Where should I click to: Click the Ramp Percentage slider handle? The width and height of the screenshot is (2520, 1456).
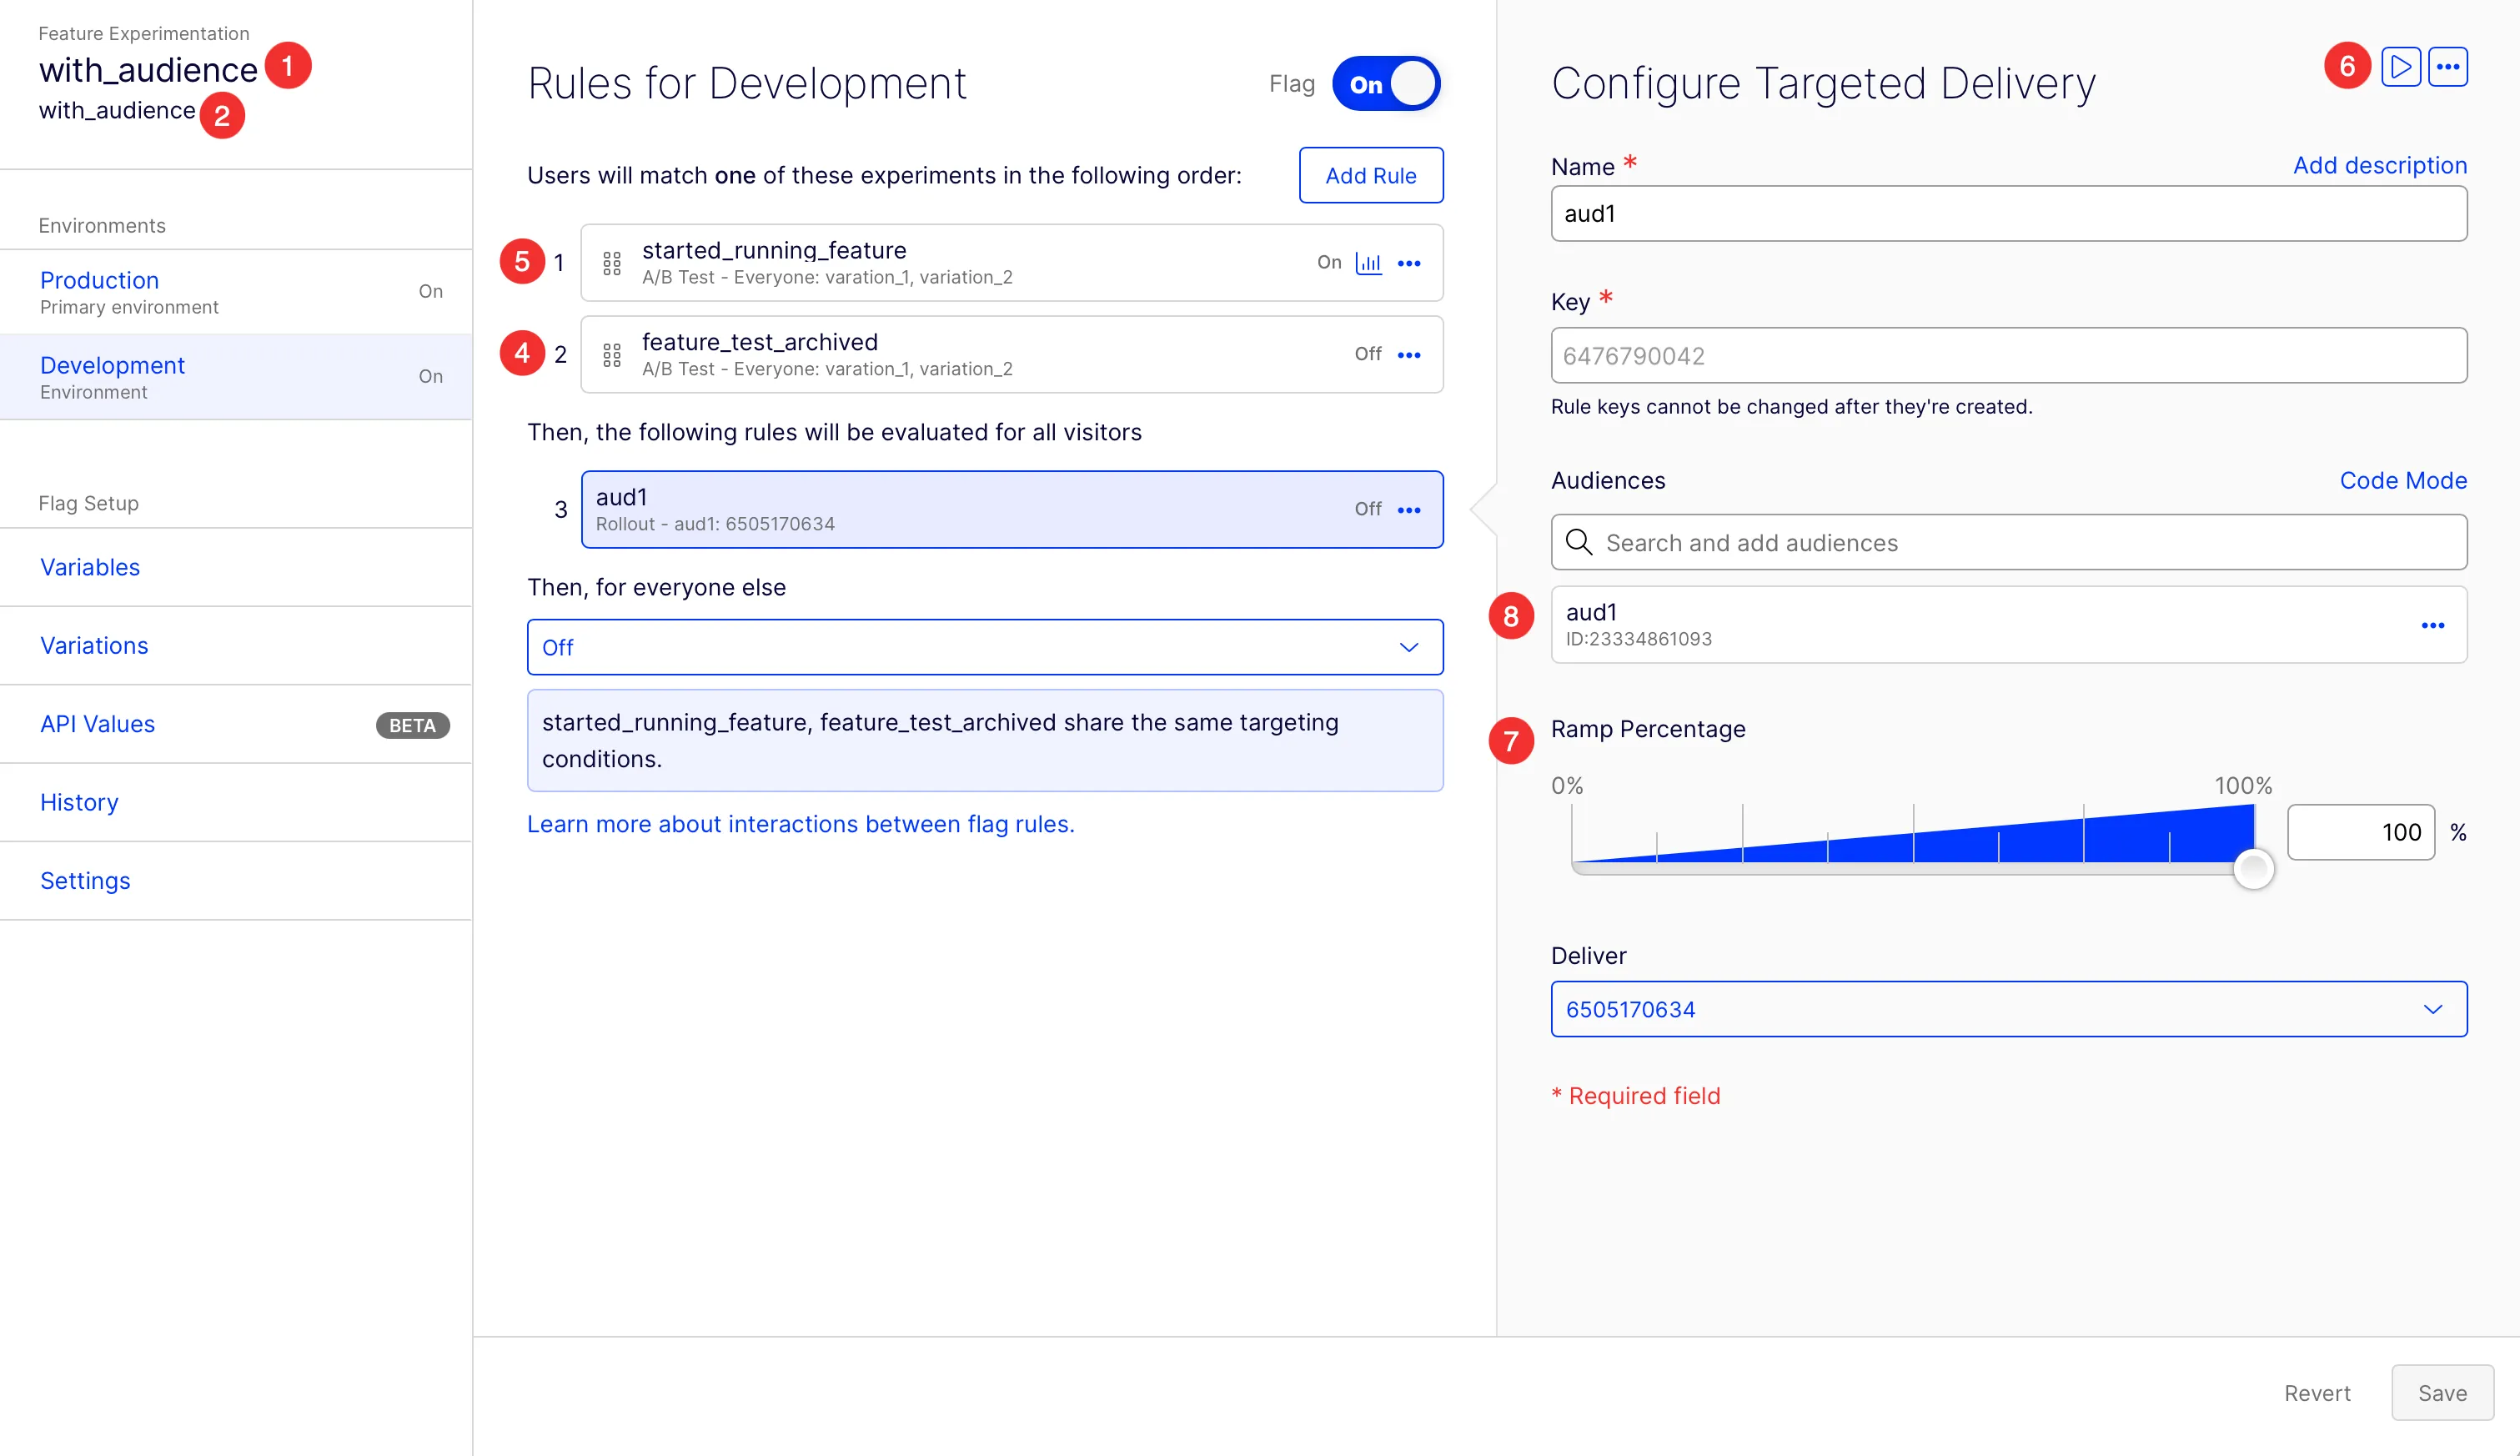click(2253, 868)
